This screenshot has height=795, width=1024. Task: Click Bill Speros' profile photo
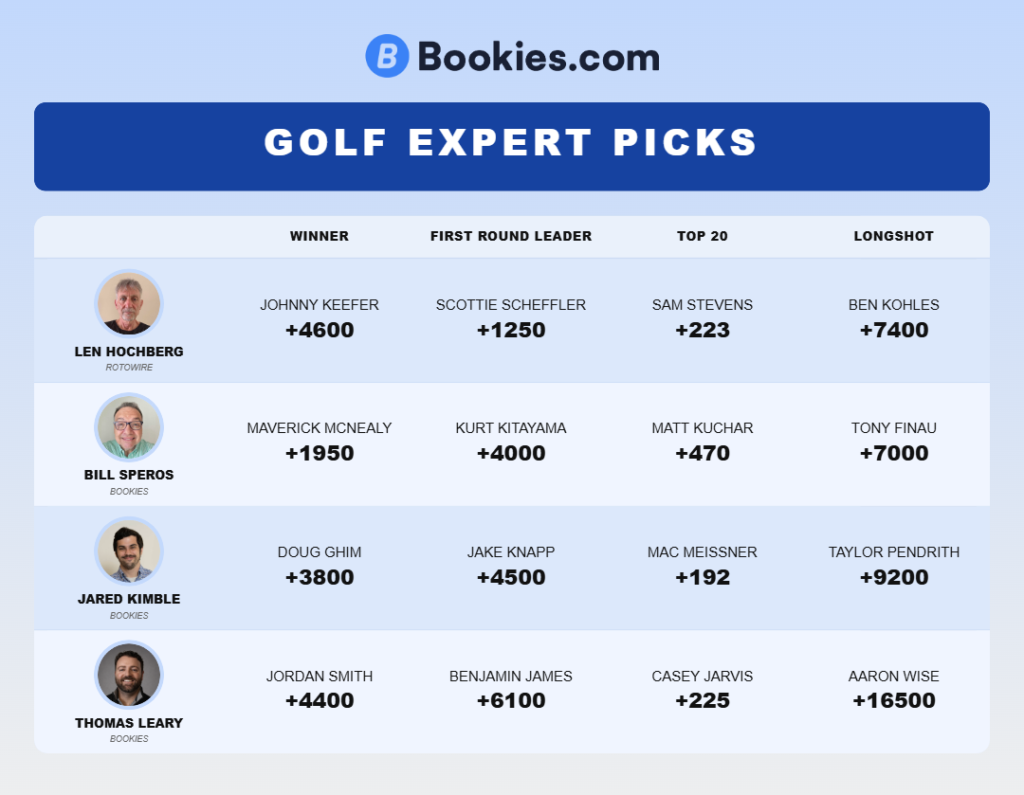[x=129, y=427]
